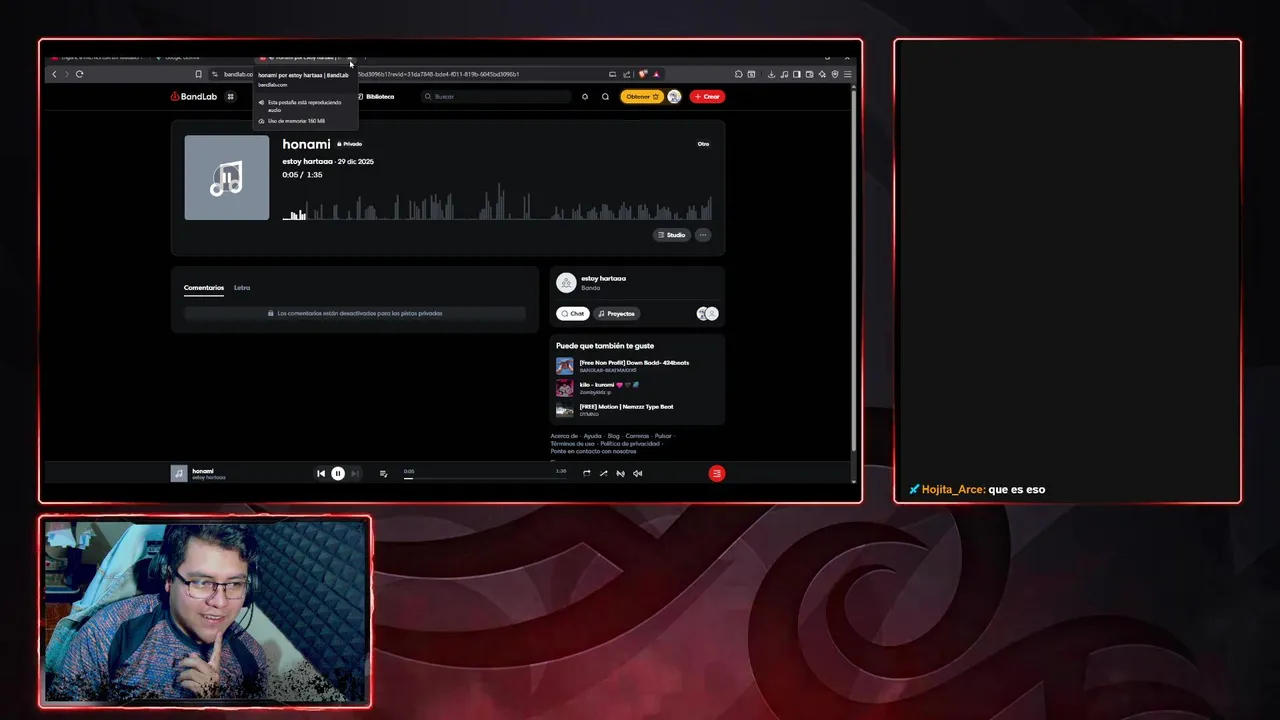Open the chat messages icon in header
The height and width of the screenshot is (720, 1280).
[x=605, y=97]
